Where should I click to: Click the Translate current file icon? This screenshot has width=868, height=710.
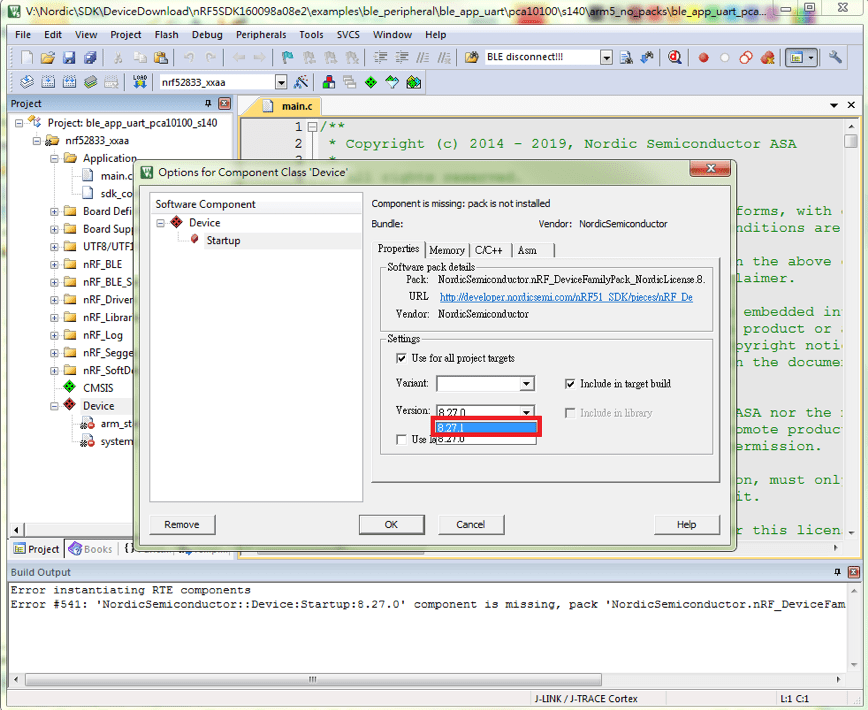[27, 82]
